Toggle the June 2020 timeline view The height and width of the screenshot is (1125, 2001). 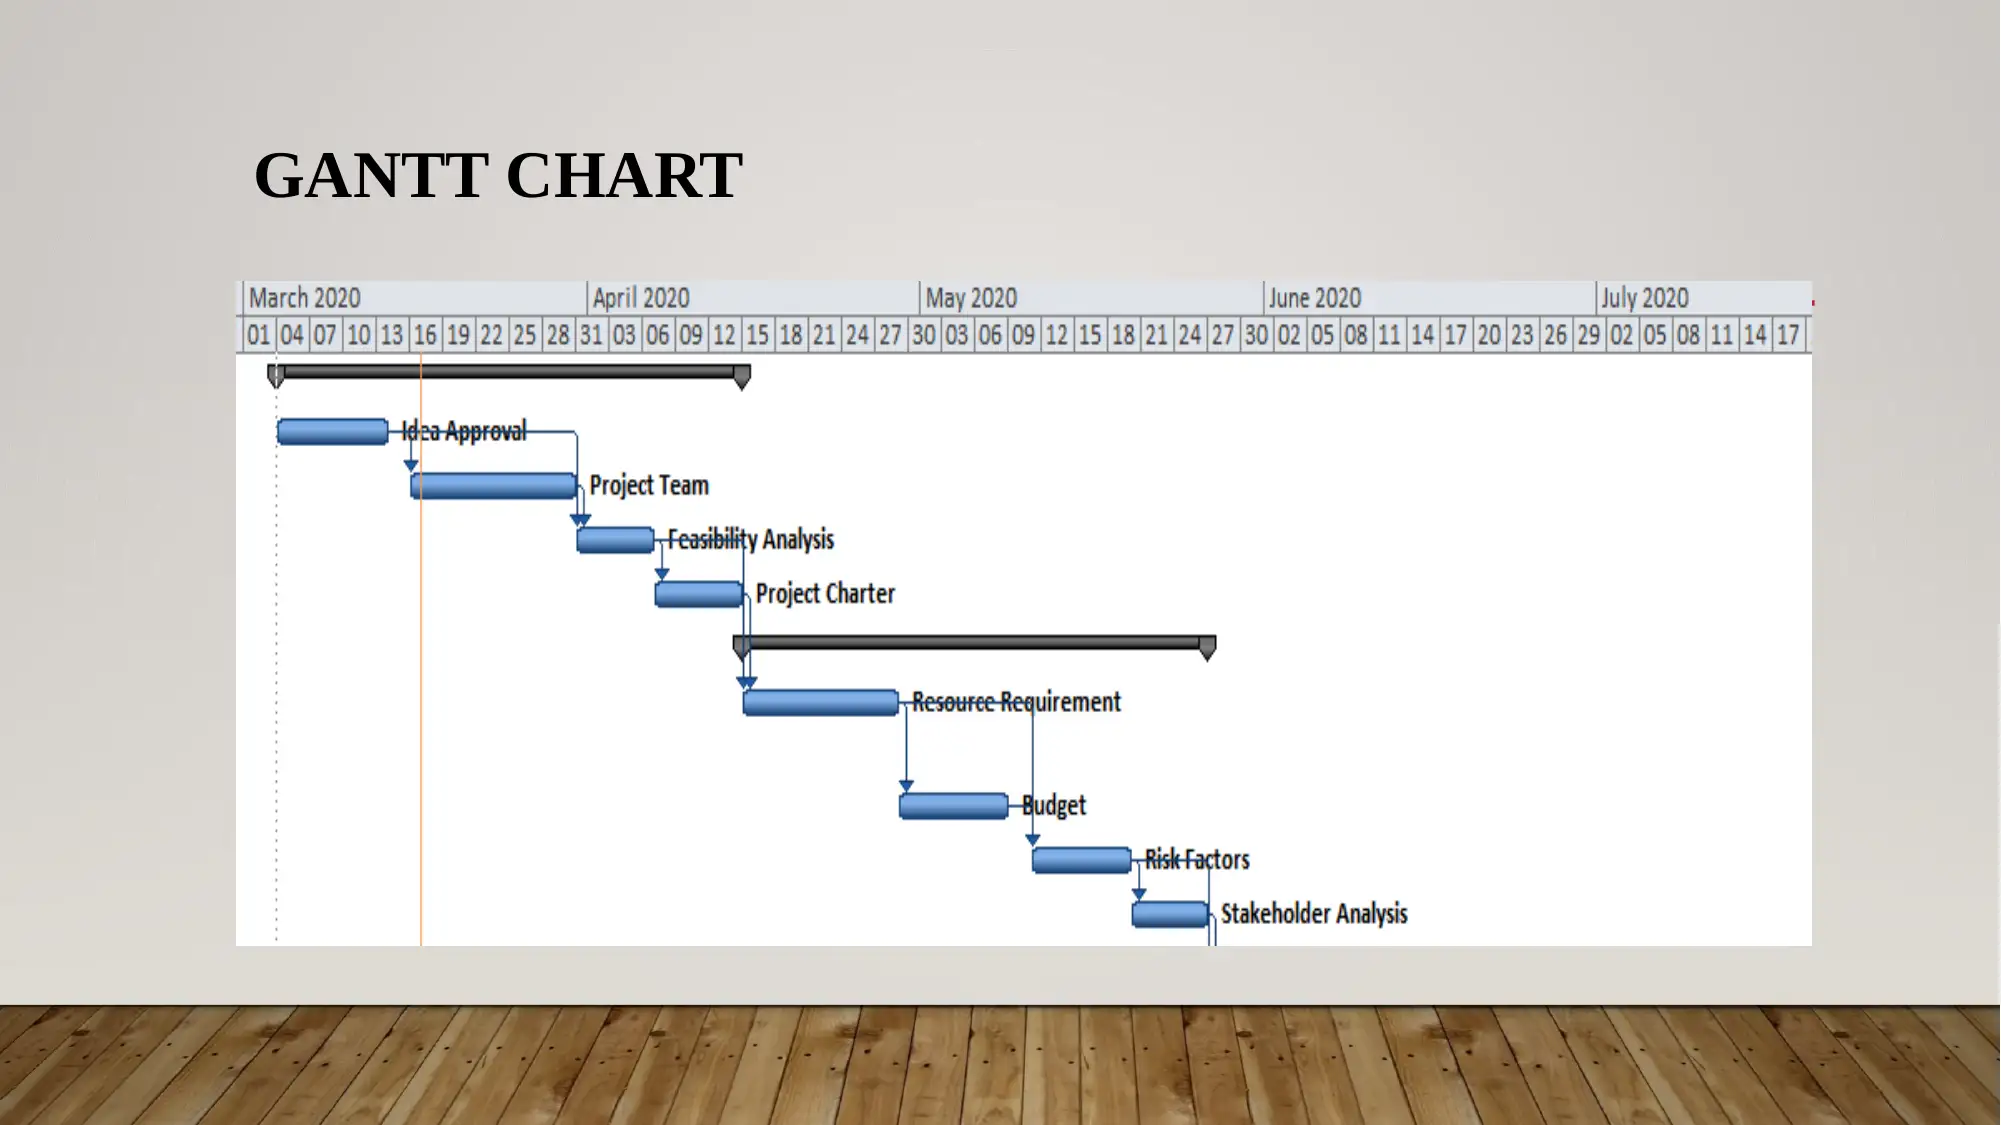(1310, 297)
